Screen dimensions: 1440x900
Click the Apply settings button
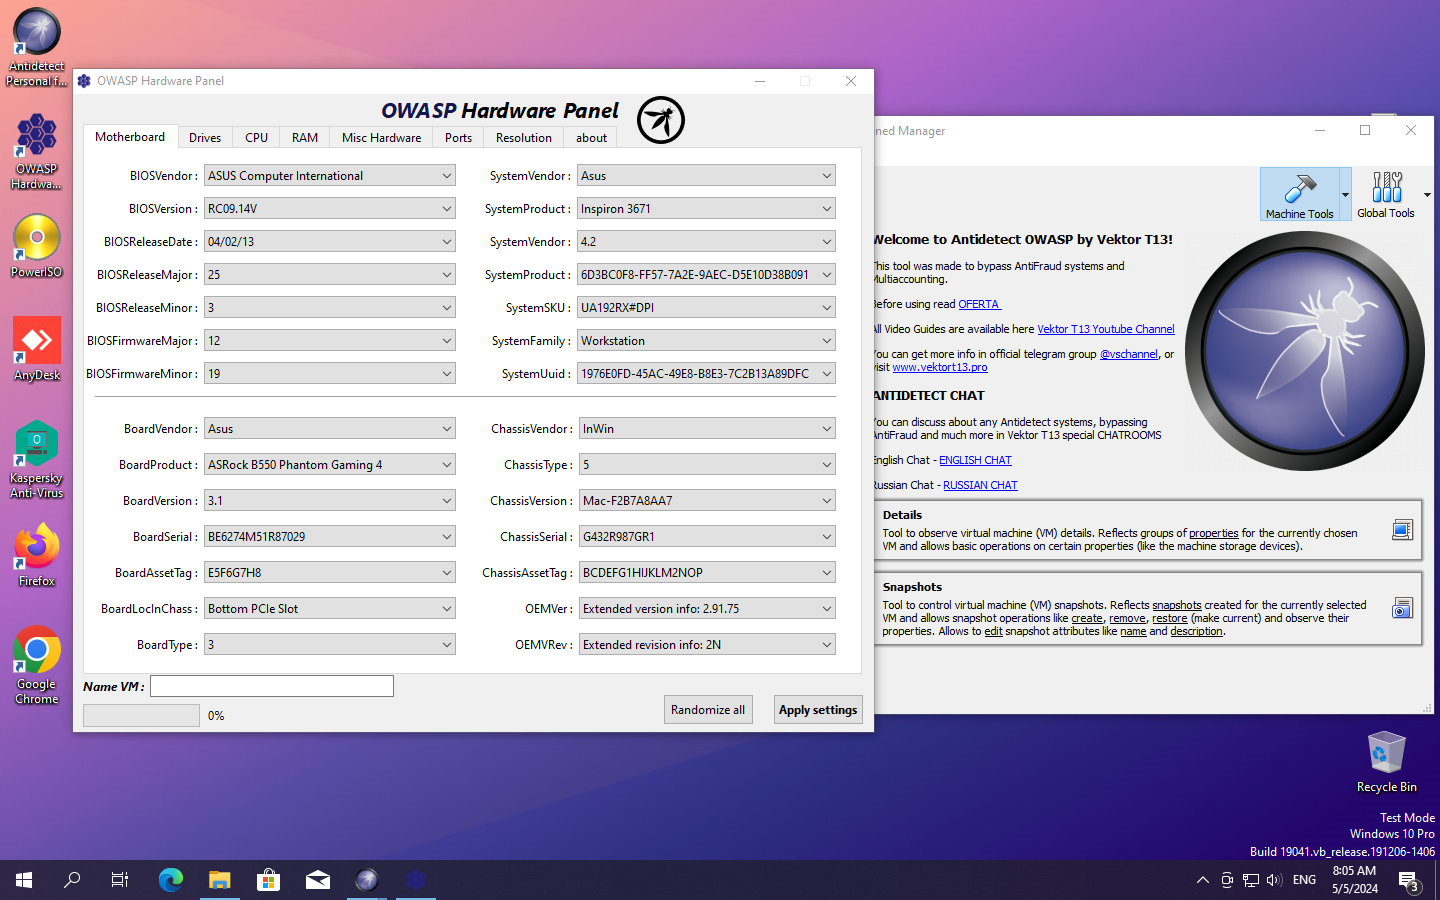[817, 710]
